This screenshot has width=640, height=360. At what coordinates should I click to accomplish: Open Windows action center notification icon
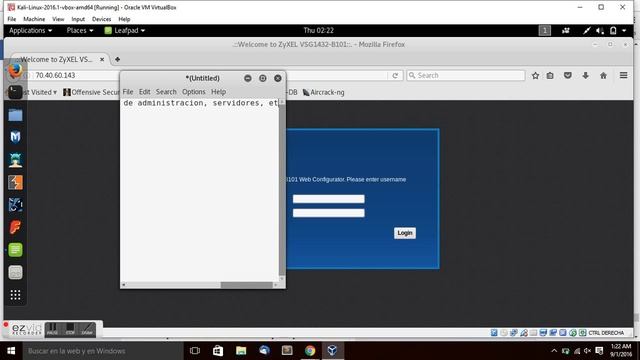pyautogui.click(x=599, y=351)
